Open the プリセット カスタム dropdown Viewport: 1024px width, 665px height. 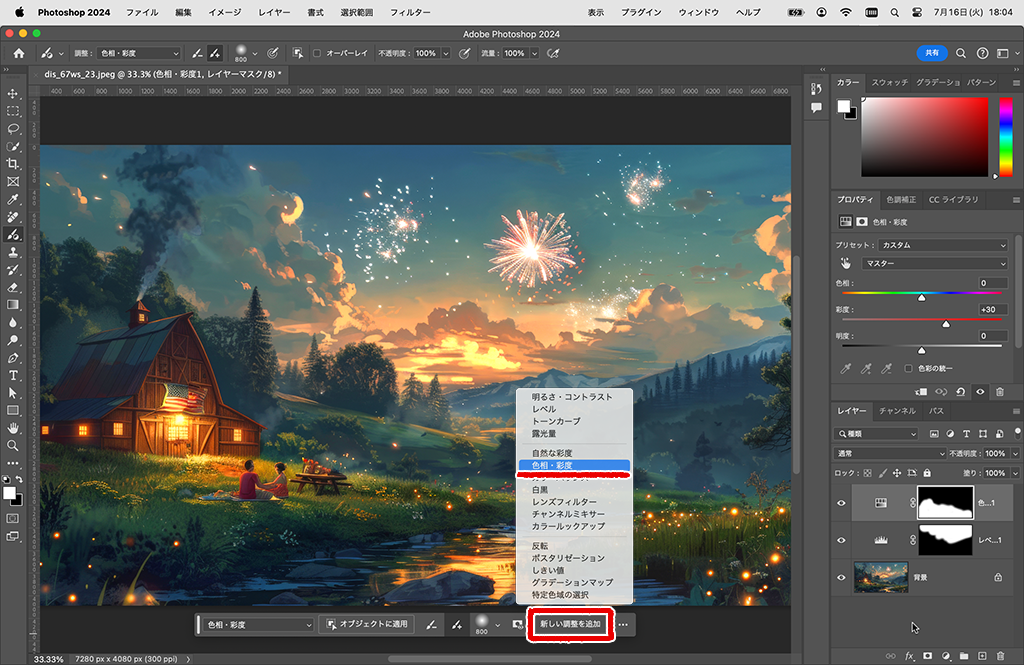[943, 245]
